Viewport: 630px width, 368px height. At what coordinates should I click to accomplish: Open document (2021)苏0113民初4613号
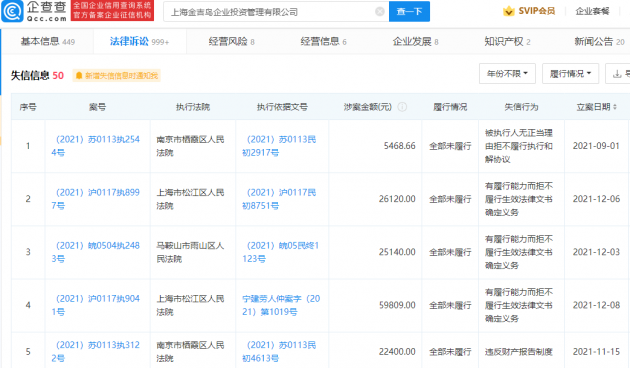279,352
